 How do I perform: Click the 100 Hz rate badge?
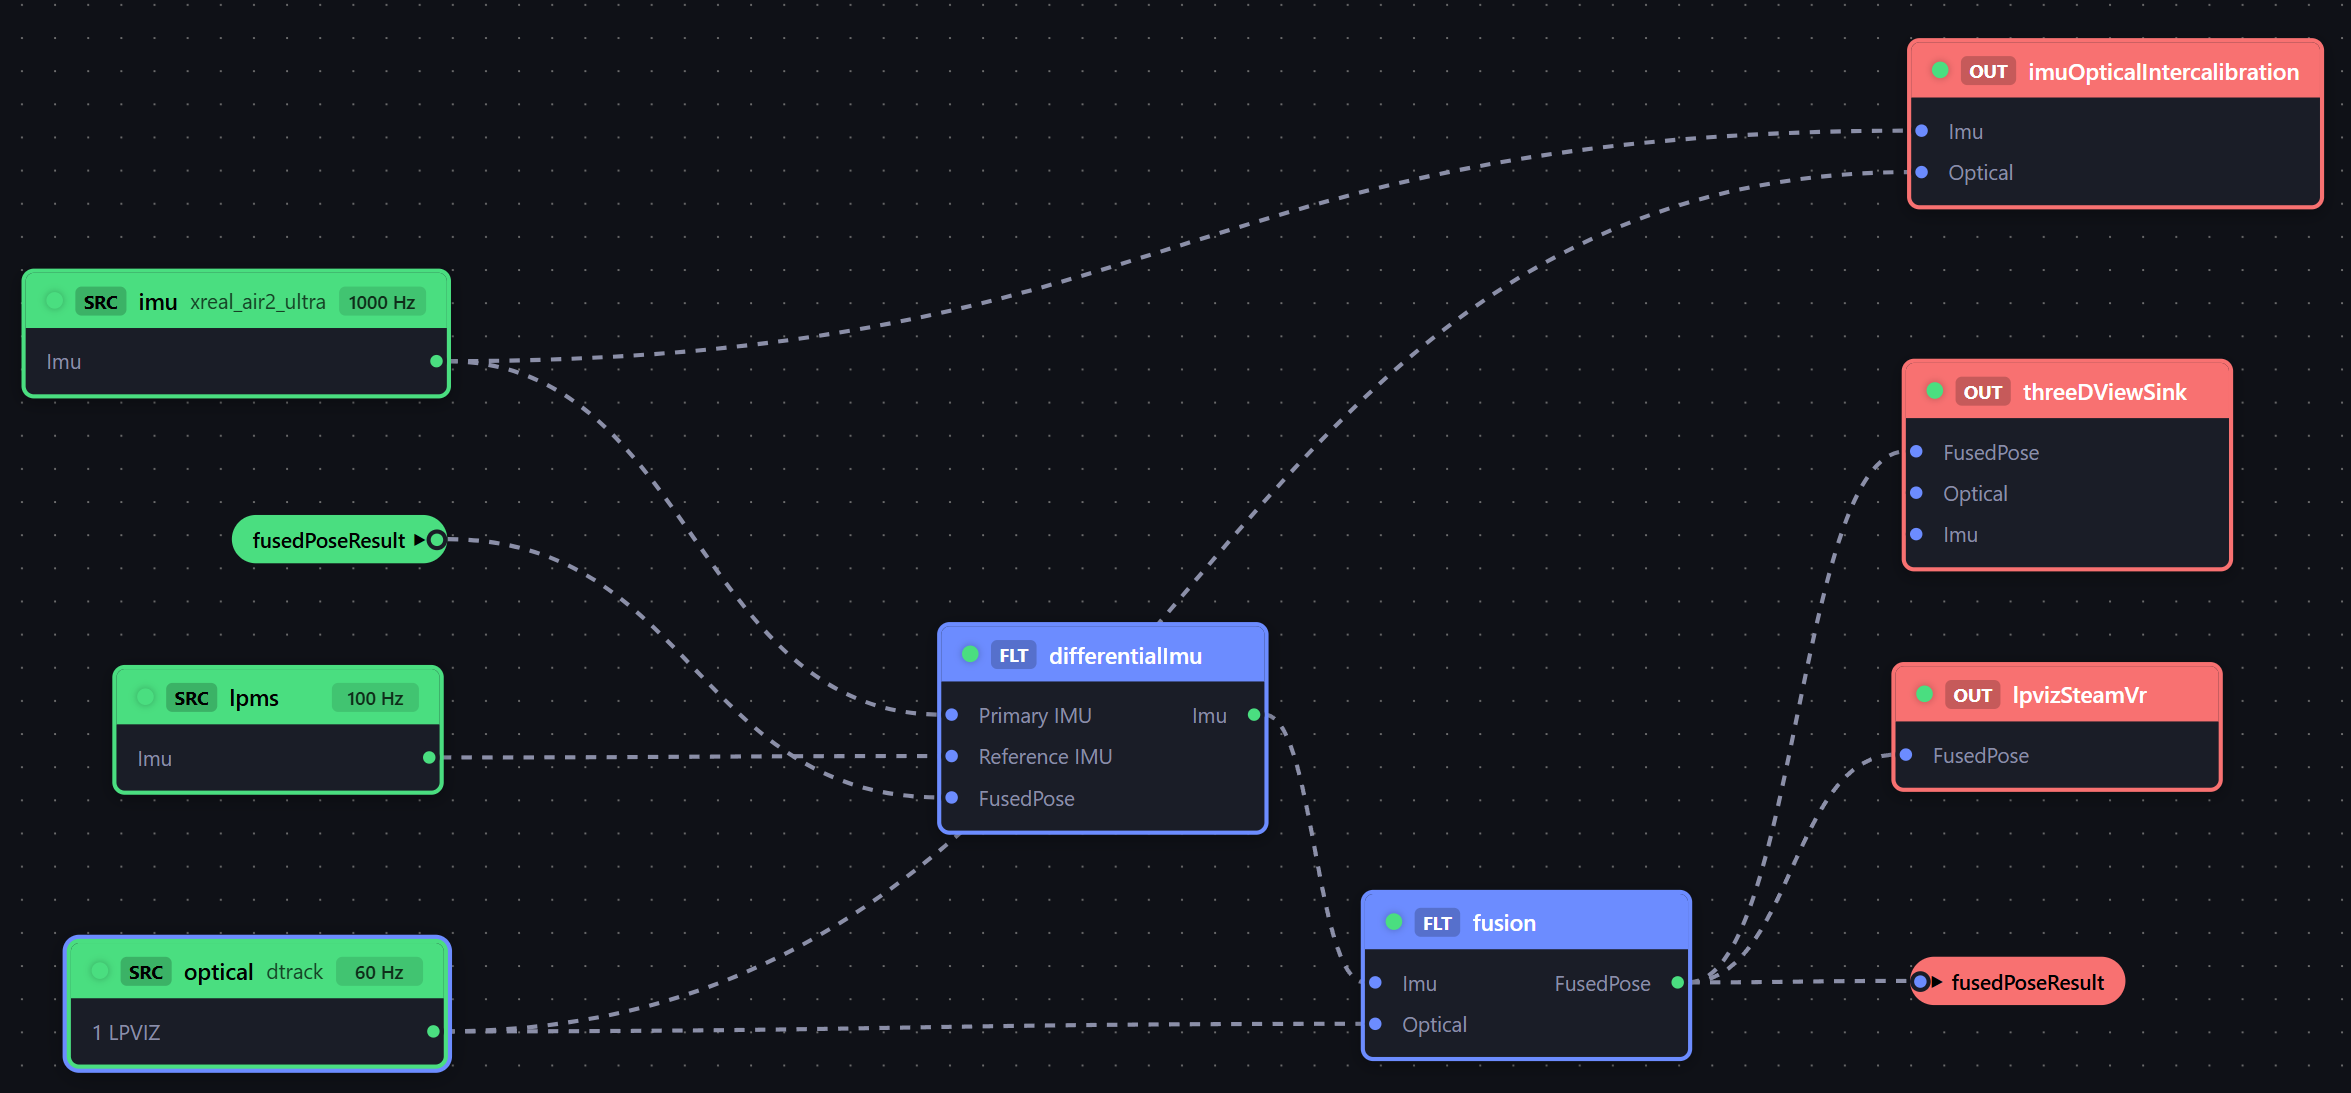(375, 698)
